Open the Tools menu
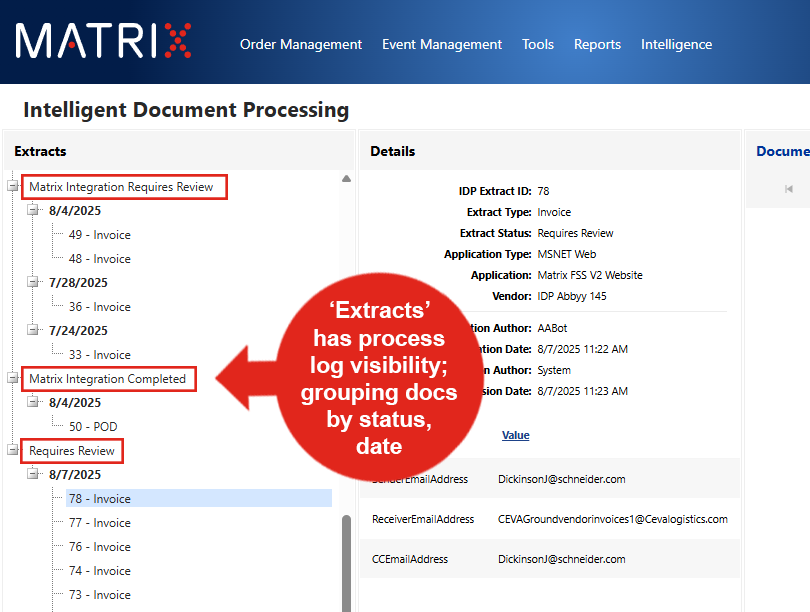Viewport: 810px width, 612px height. 538,44
